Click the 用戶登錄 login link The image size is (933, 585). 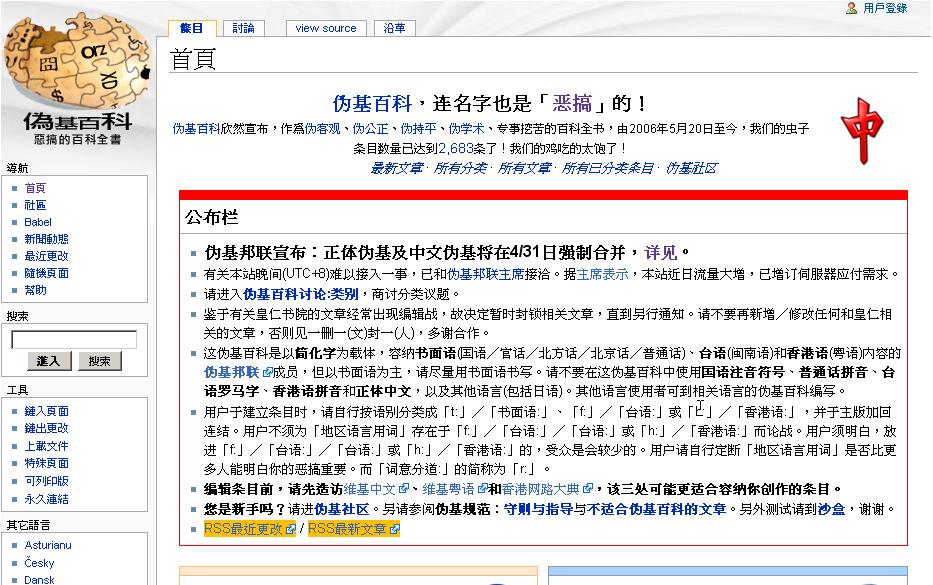click(885, 8)
